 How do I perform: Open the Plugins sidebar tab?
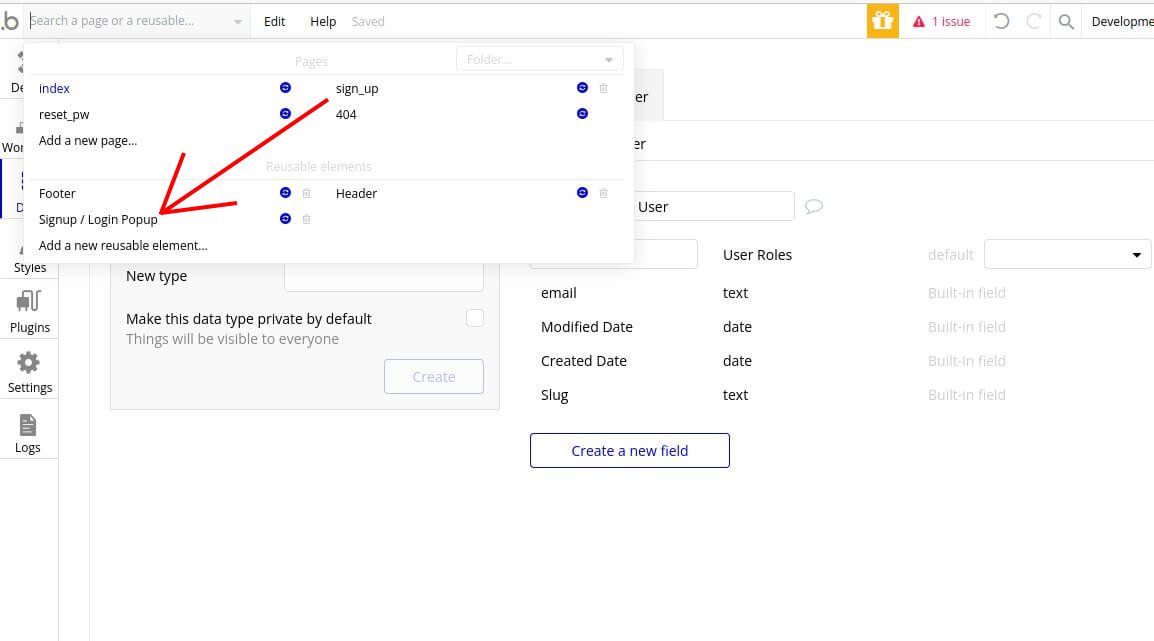29,311
